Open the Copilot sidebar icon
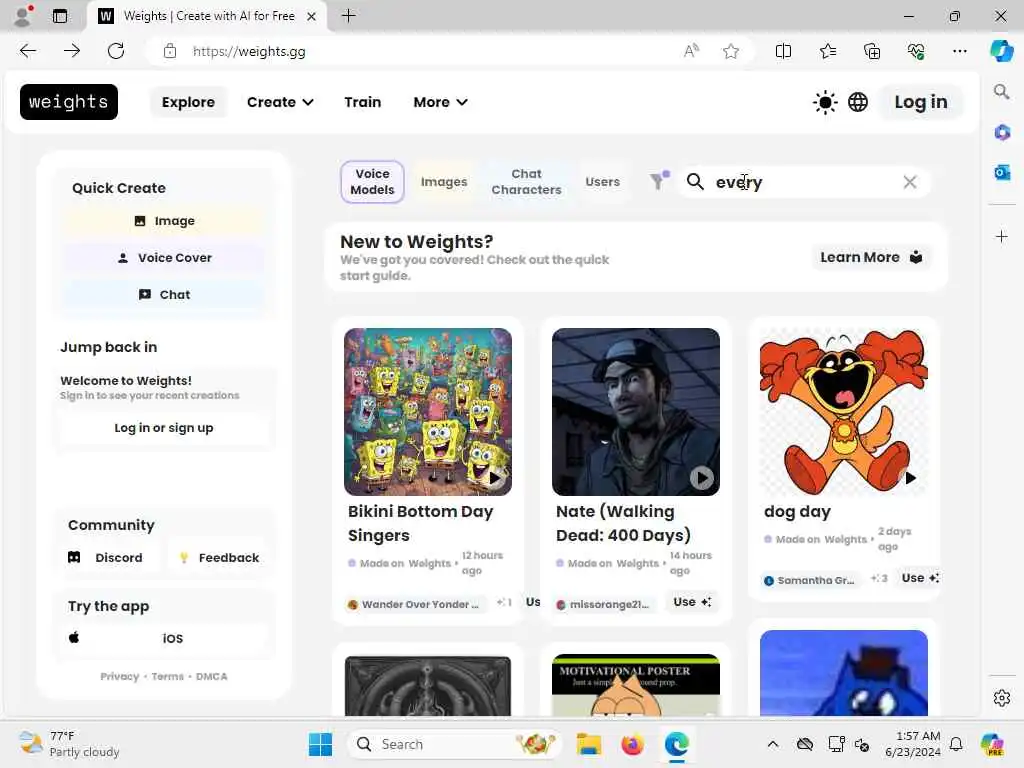Screen dimensions: 1024x768 click(1002, 51)
